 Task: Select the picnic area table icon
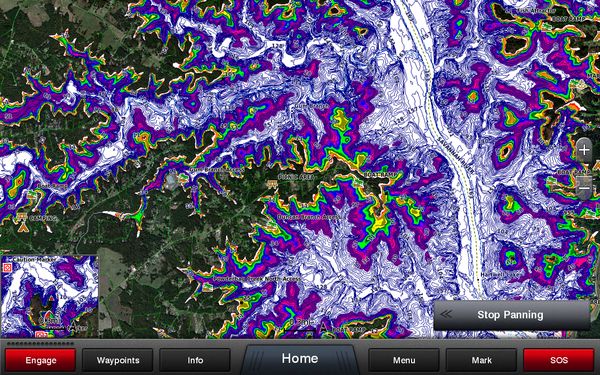point(272,184)
